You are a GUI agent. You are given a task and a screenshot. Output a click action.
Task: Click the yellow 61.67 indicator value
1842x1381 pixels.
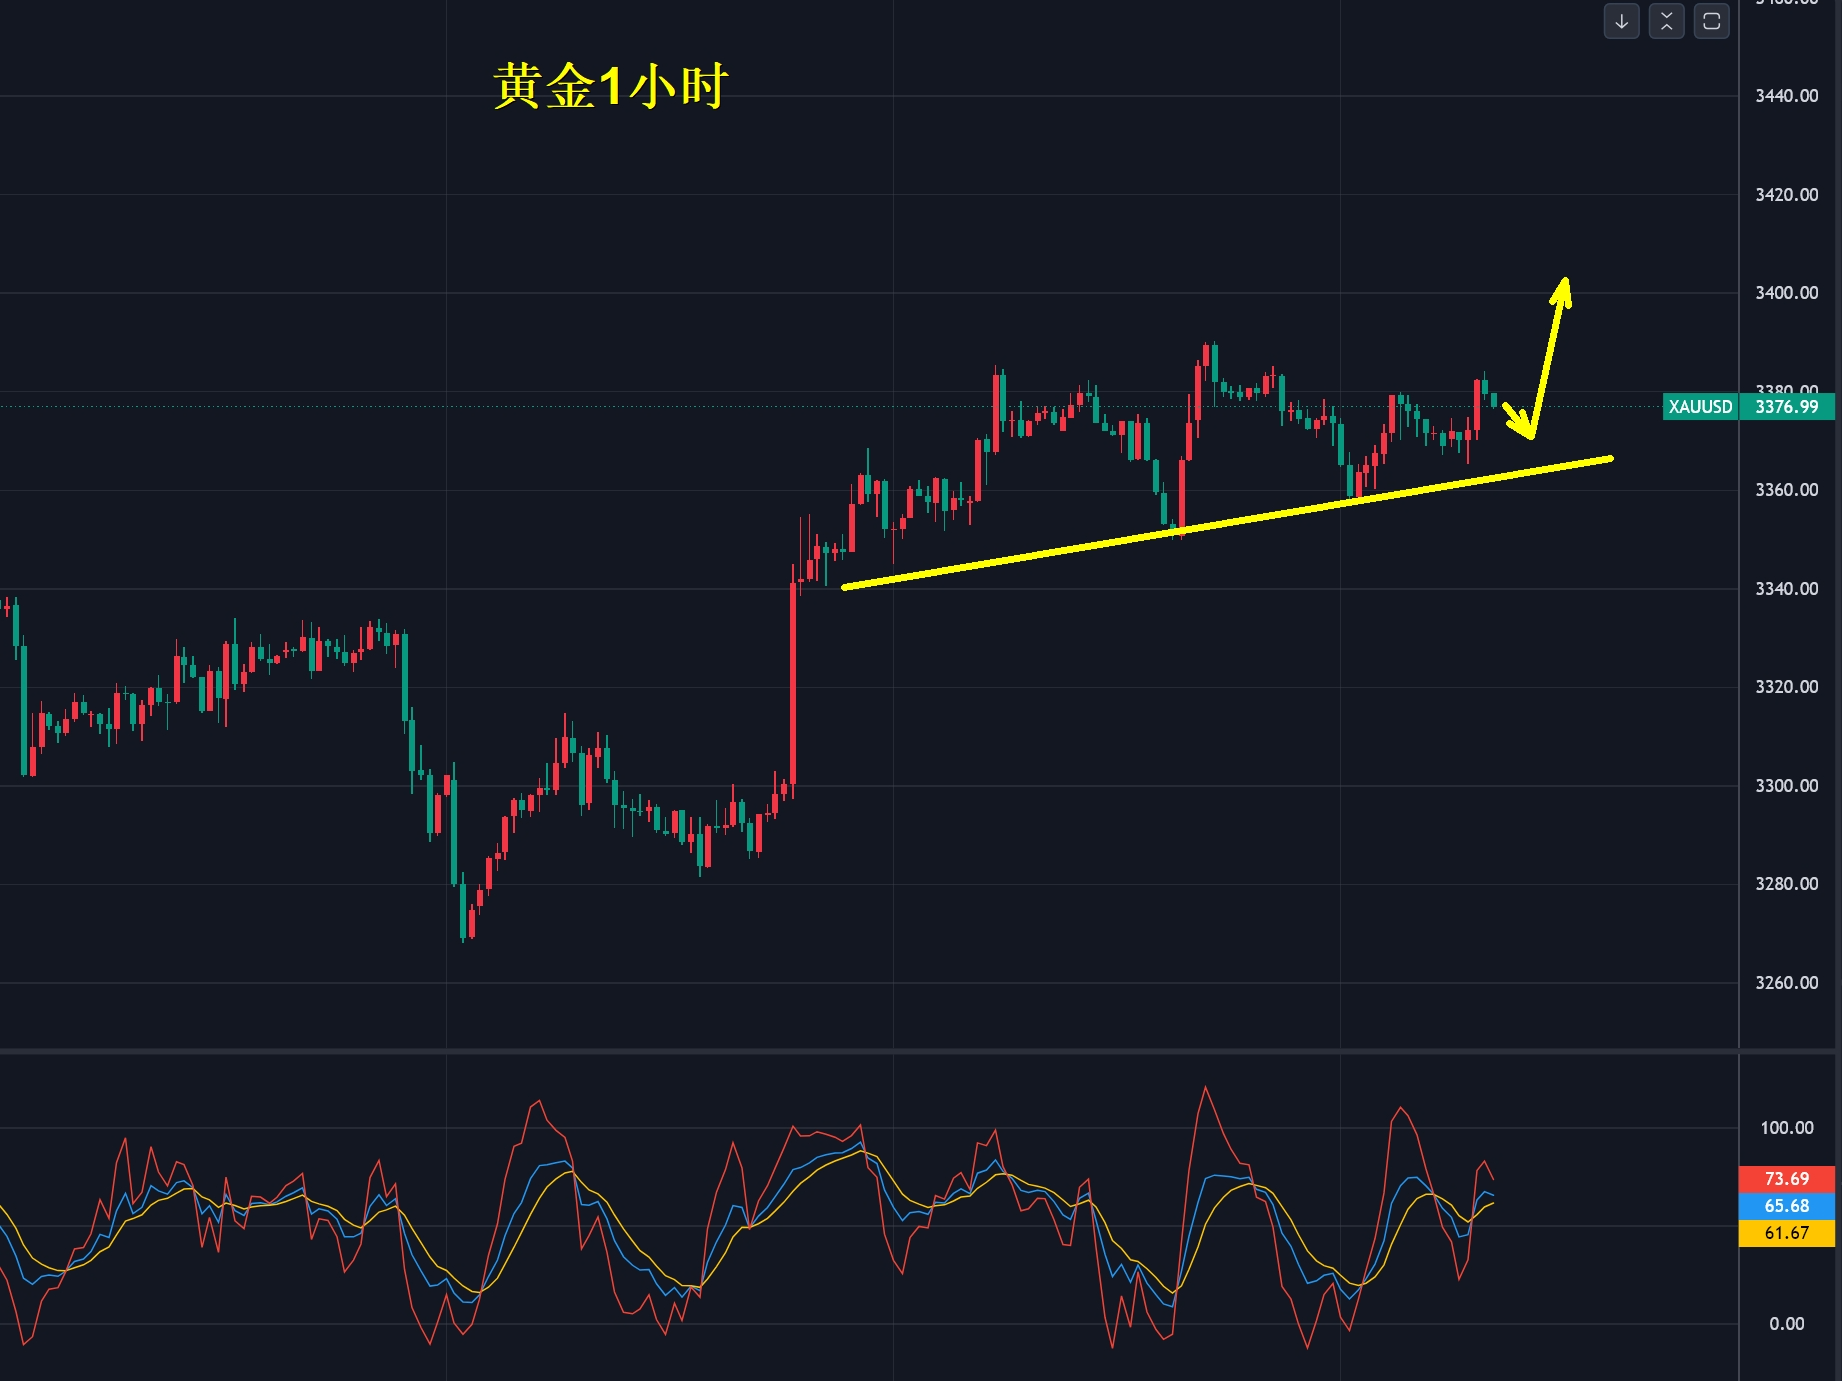click(x=1787, y=1233)
